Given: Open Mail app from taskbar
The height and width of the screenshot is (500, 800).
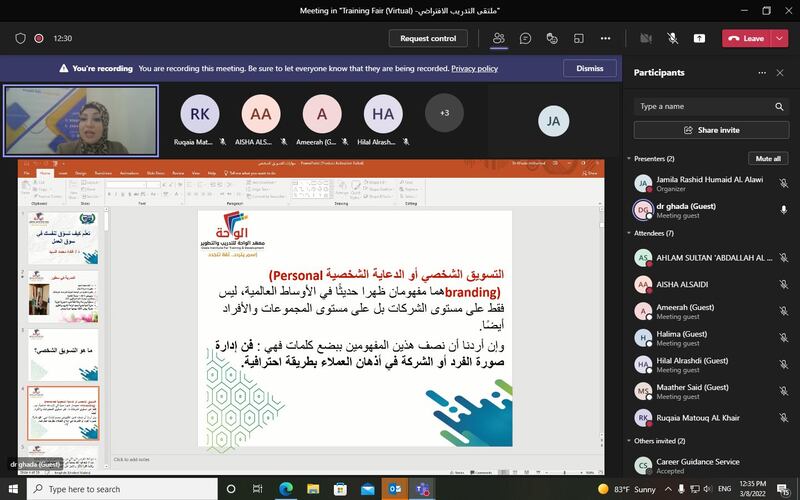Looking at the screenshot, I should coord(367,489).
